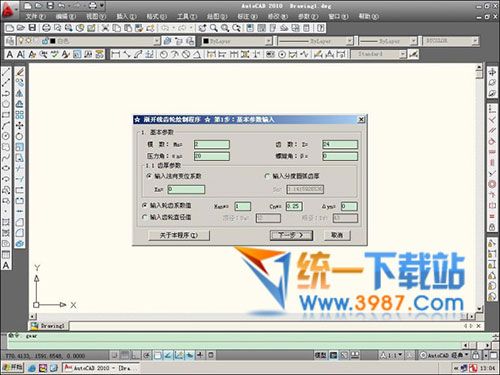Click the Cn 0.25 input field

pos(294,206)
